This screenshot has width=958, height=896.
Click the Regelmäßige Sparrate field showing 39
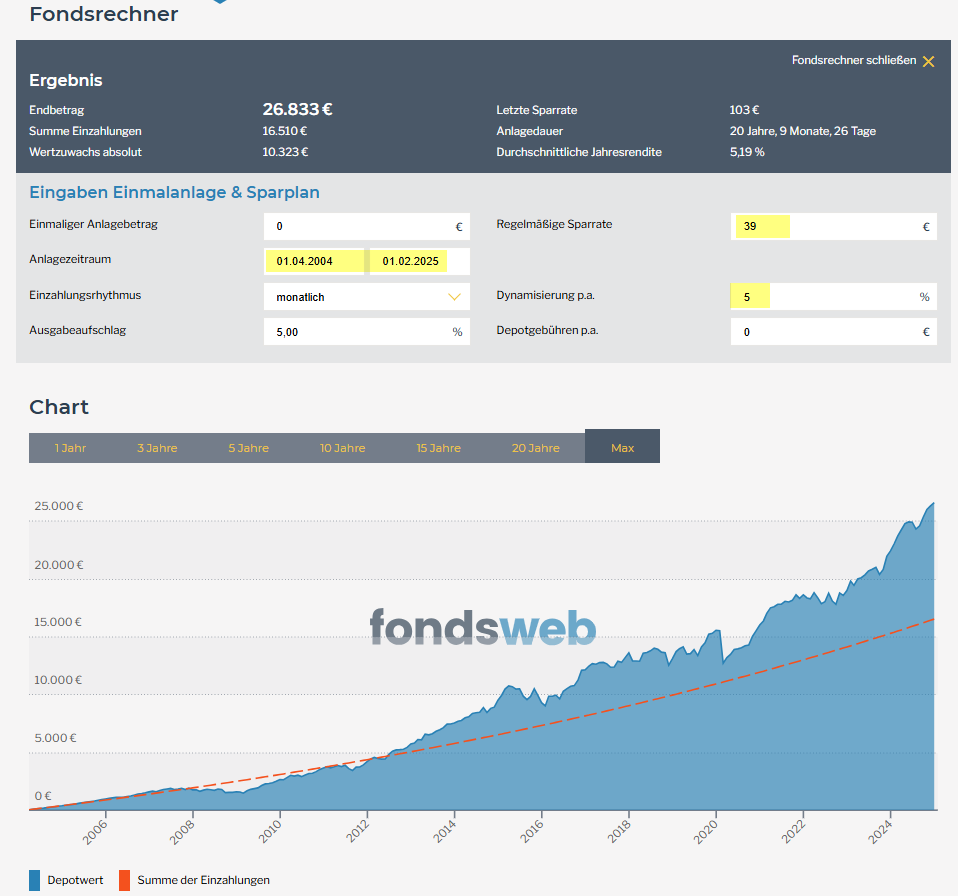point(833,227)
